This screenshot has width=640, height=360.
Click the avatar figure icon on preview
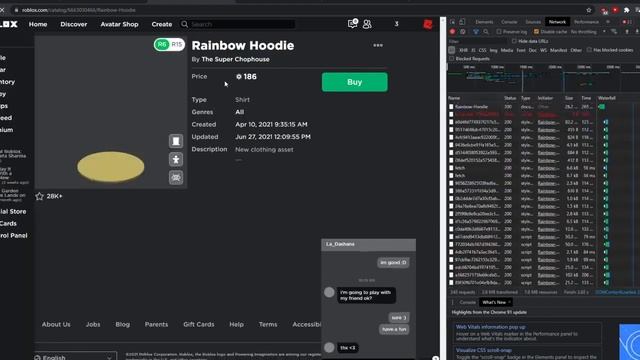click(x=176, y=159)
